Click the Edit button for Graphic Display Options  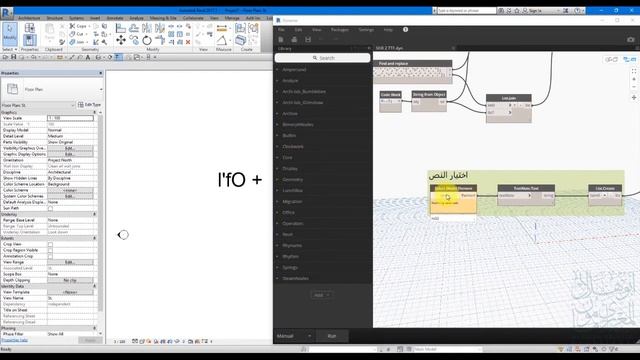pyautogui.click(x=70, y=154)
